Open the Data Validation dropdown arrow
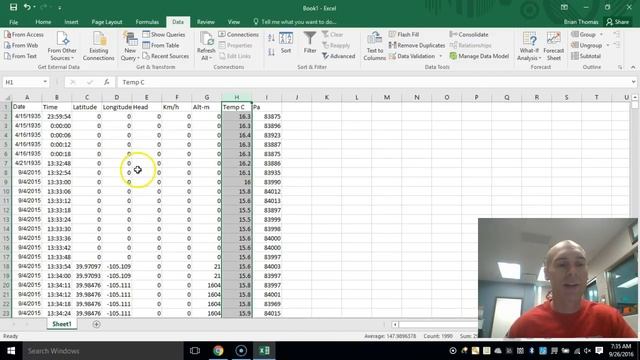The height and width of the screenshot is (360, 640). click(x=440, y=56)
